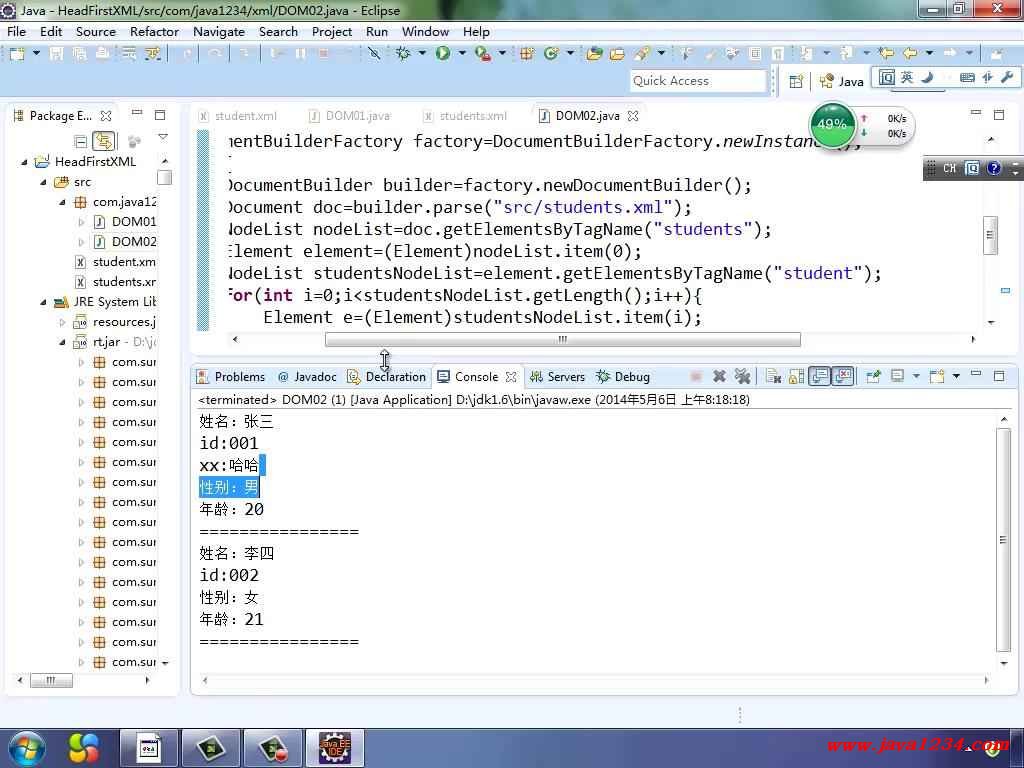This screenshot has height=768, width=1024.
Task: Click the editor horizontal scrollbar thumb
Action: click(562, 340)
